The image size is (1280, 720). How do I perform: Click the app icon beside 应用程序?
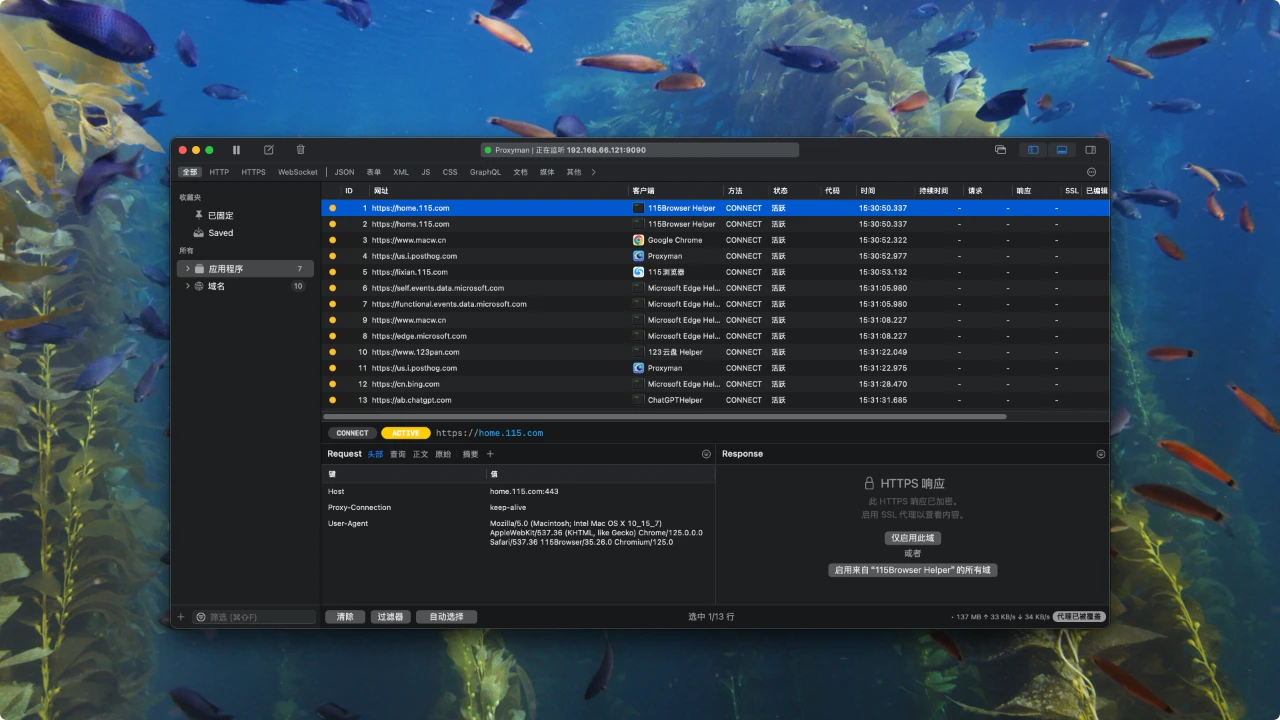(x=199, y=269)
